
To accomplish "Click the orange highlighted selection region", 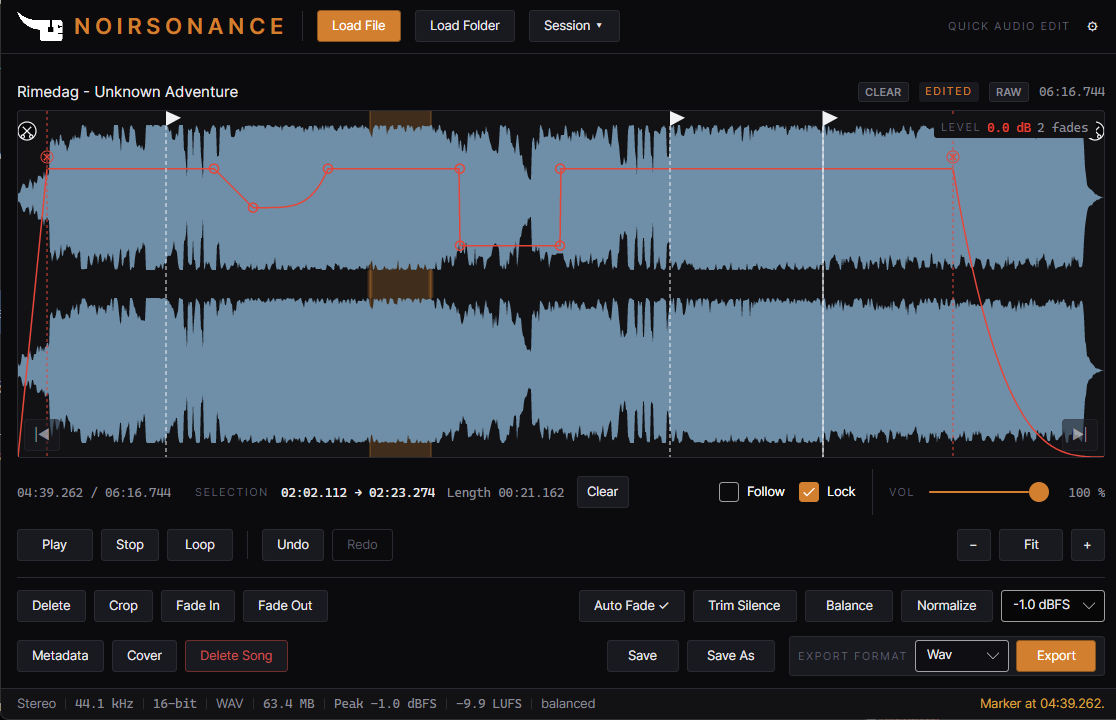I will pyautogui.click(x=401, y=284).
